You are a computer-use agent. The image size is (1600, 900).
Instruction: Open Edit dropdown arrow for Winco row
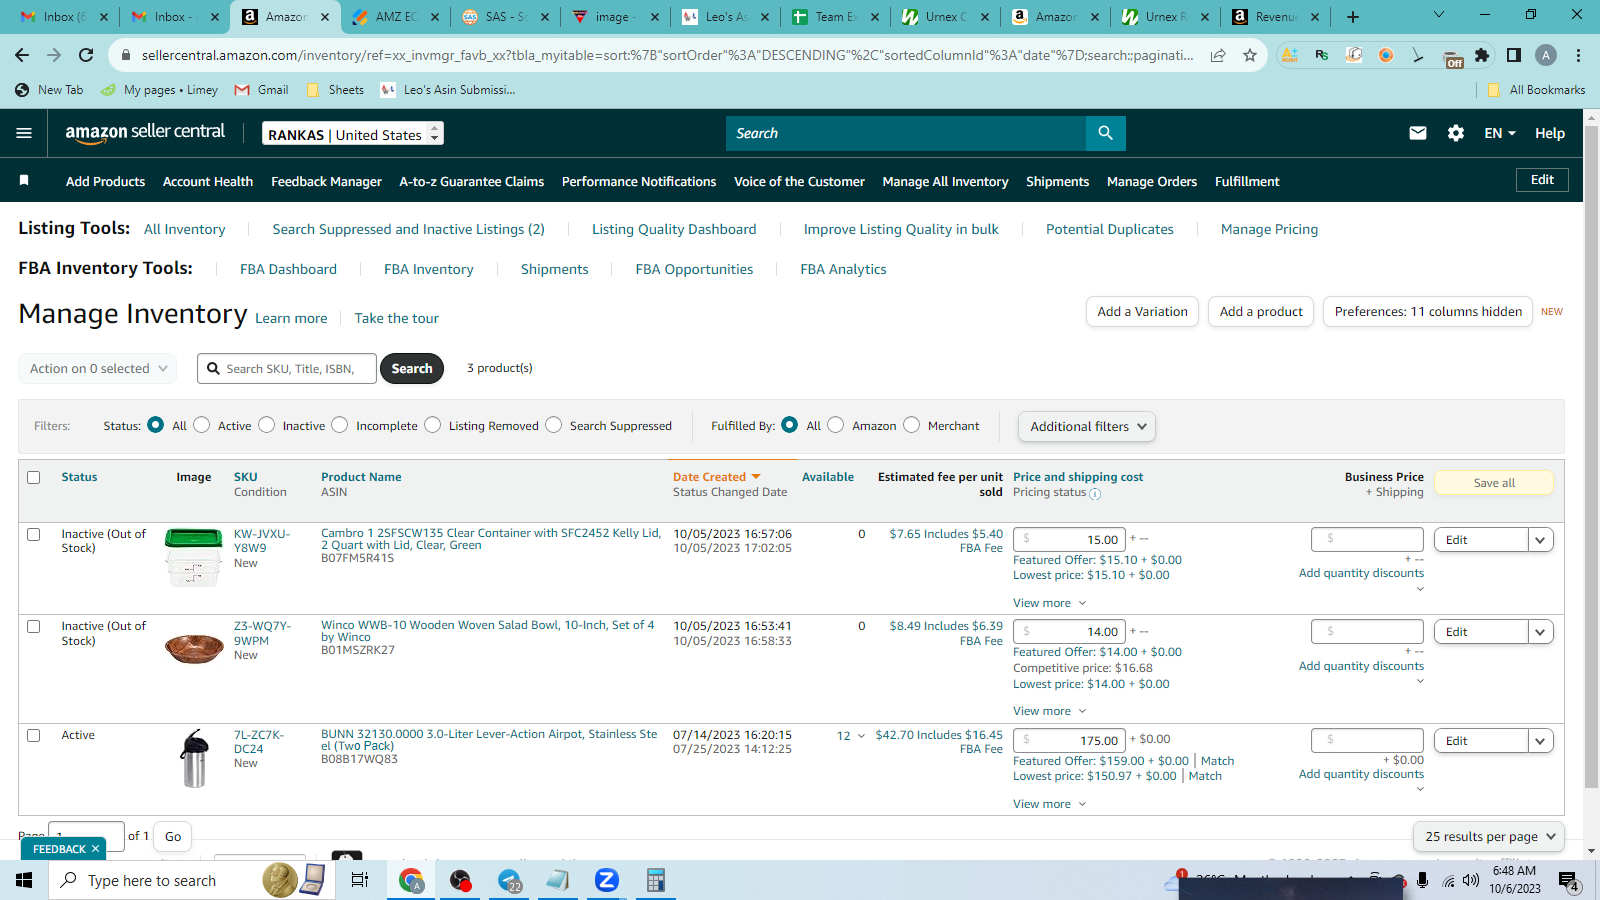pos(1540,632)
